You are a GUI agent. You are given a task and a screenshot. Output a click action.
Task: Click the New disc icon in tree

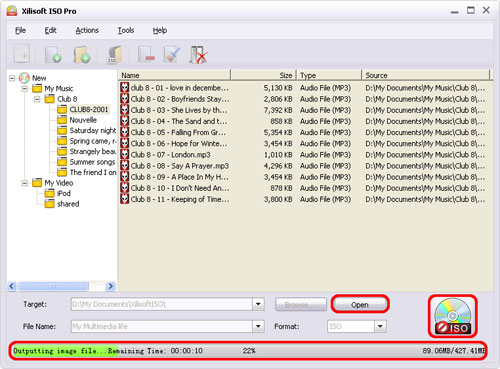tap(24, 78)
